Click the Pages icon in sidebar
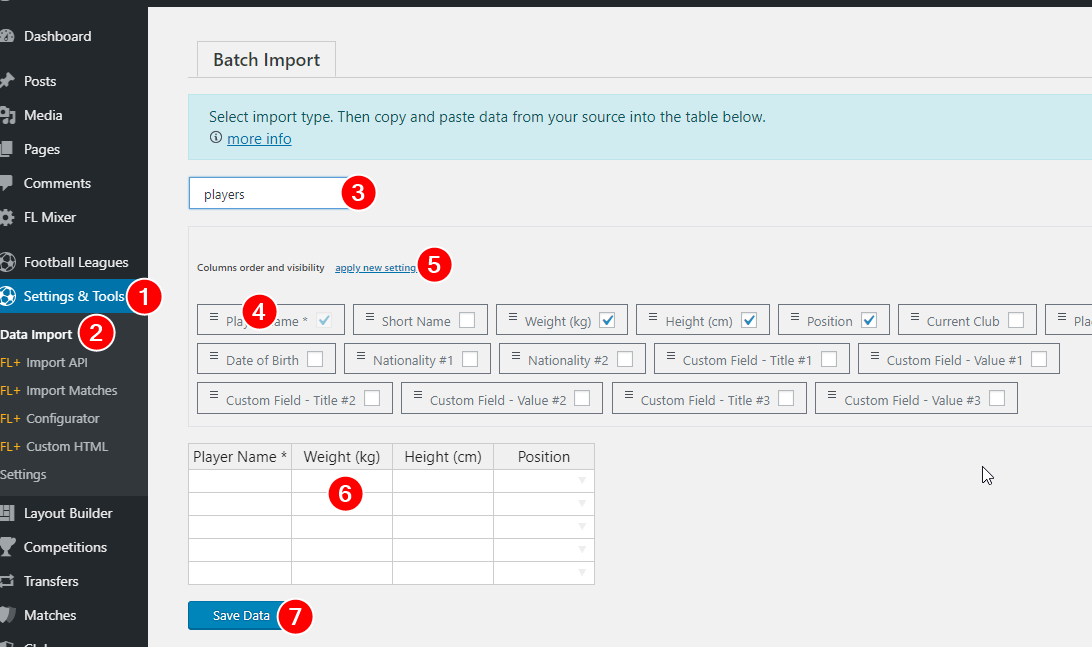The width and height of the screenshot is (1092, 647). (x=6, y=148)
